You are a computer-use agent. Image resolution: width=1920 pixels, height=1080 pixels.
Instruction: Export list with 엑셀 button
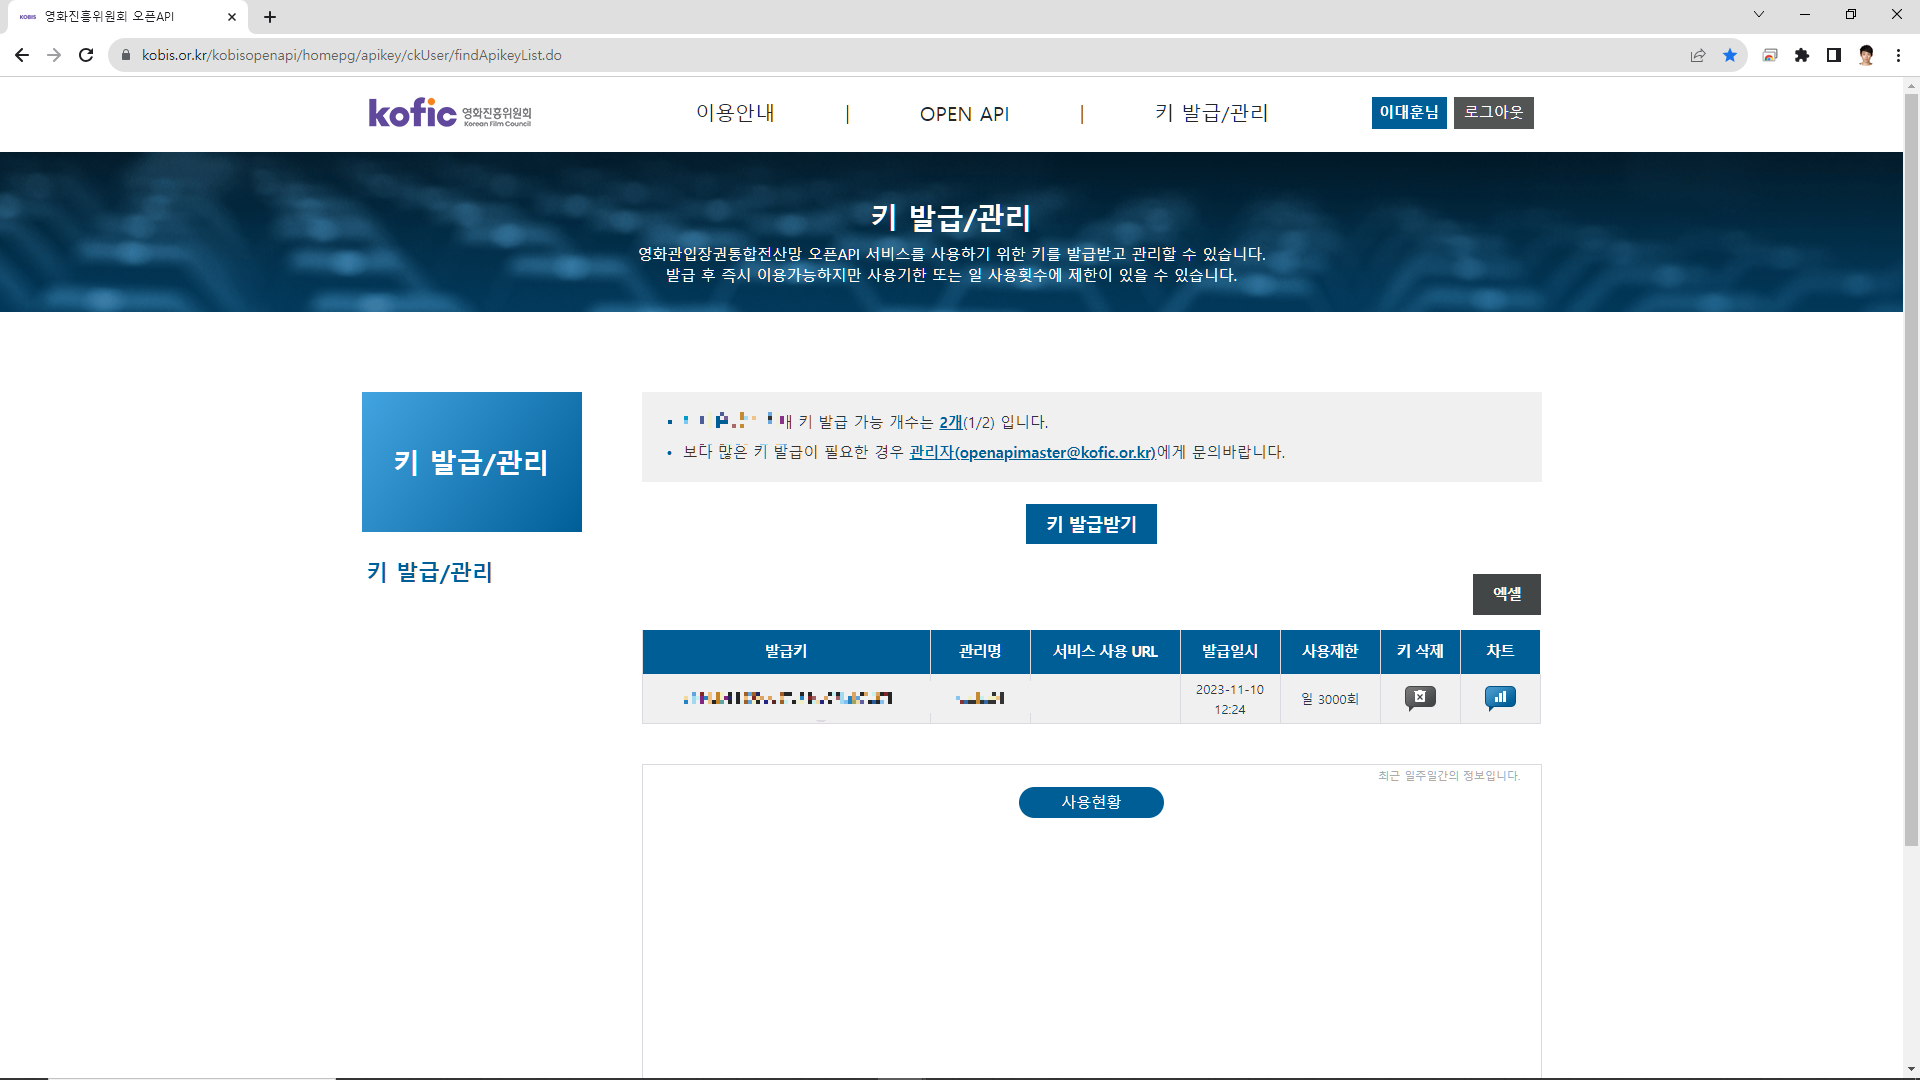[1507, 594]
